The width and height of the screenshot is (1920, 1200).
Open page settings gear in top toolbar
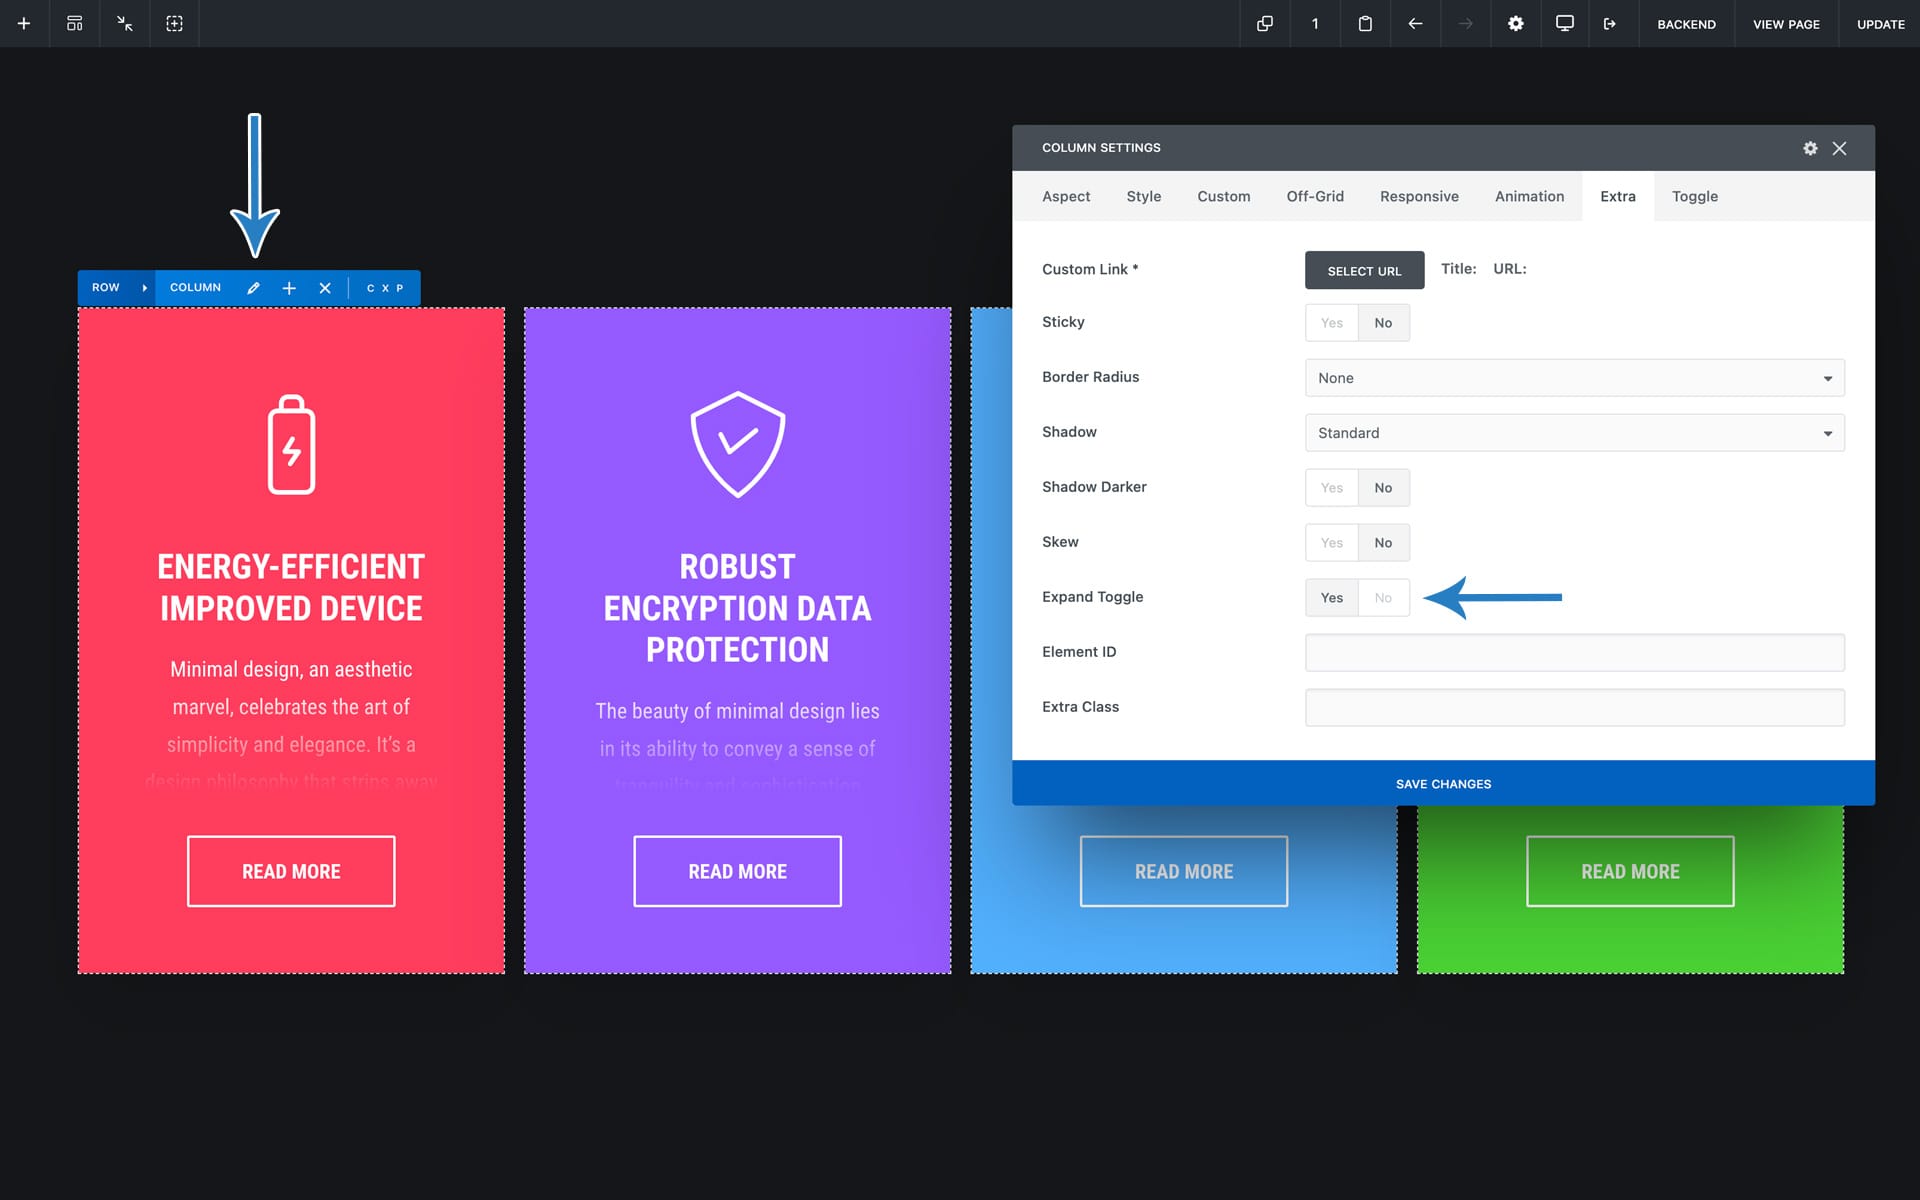tap(1516, 24)
